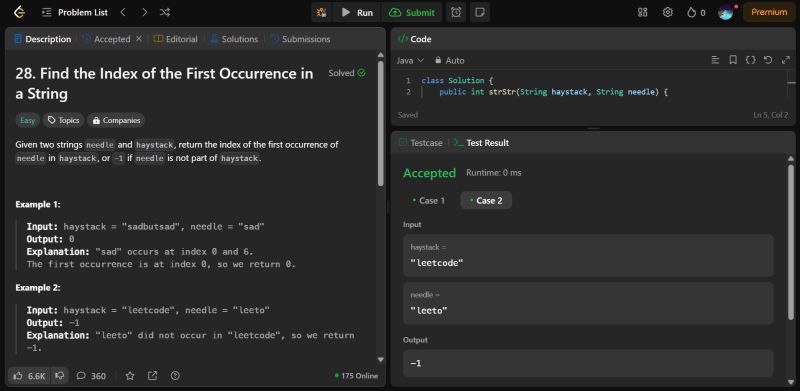Screen dimensions: 800x391
Task: Open the layout grid icon
Action: point(643,12)
